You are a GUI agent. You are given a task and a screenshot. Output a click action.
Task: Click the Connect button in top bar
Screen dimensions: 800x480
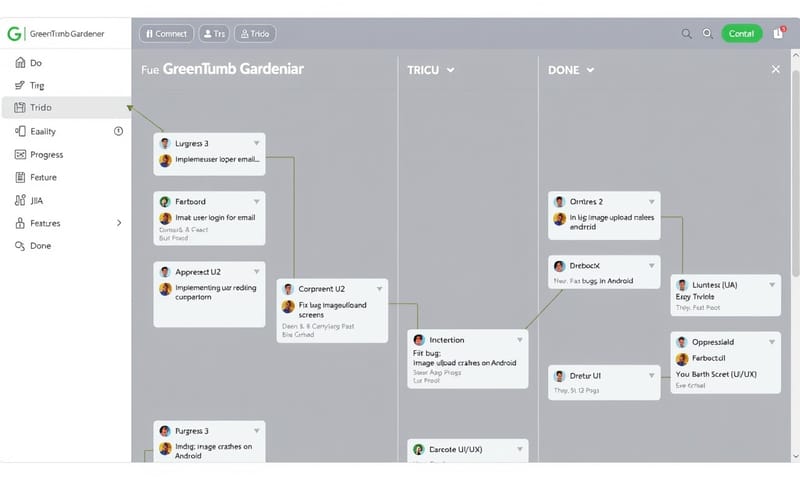pyautogui.click(x=166, y=33)
